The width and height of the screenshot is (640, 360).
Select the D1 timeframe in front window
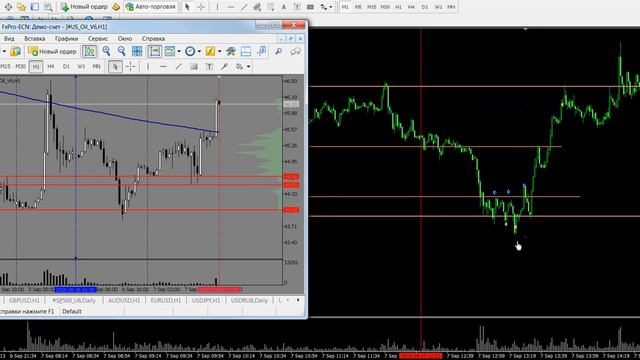pyautogui.click(x=66, y=66)
